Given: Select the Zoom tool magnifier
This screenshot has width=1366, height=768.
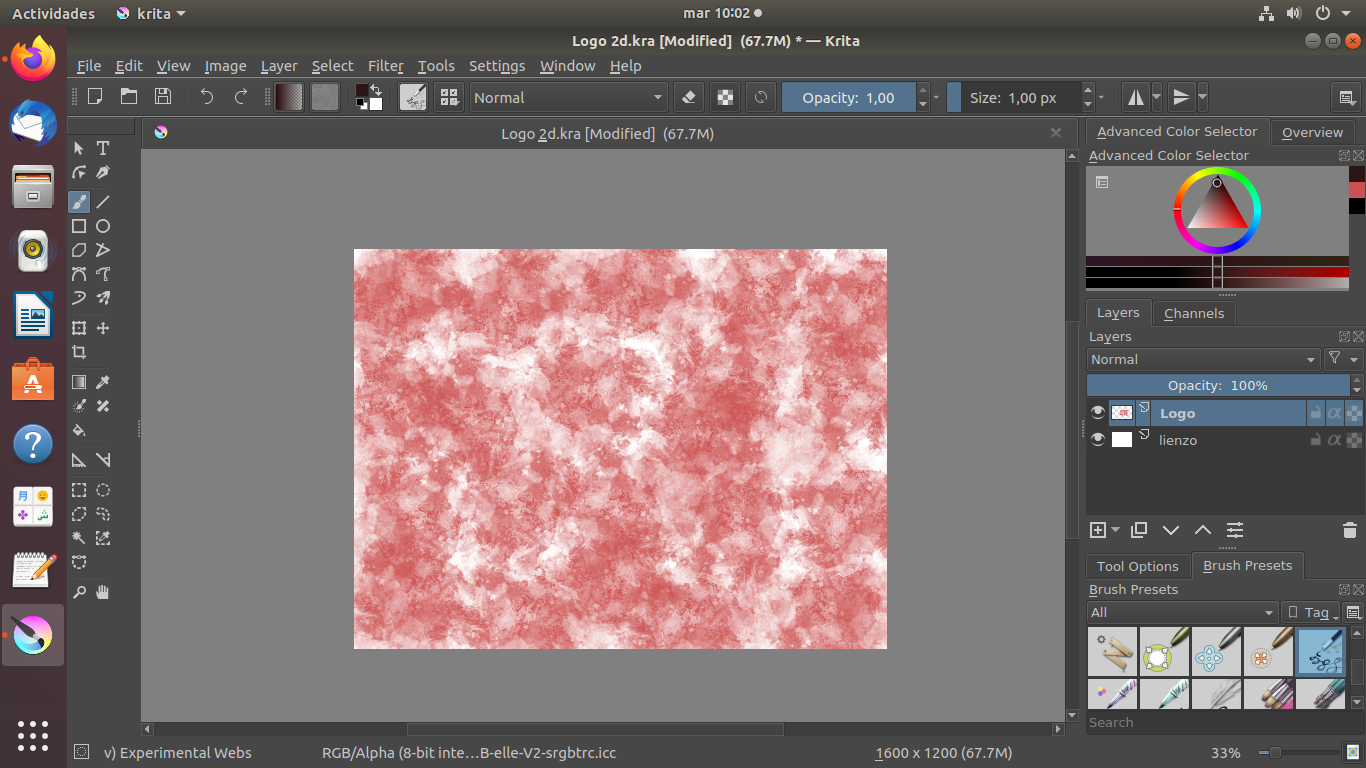Looking at the screenshot, I should pos(79,592).
